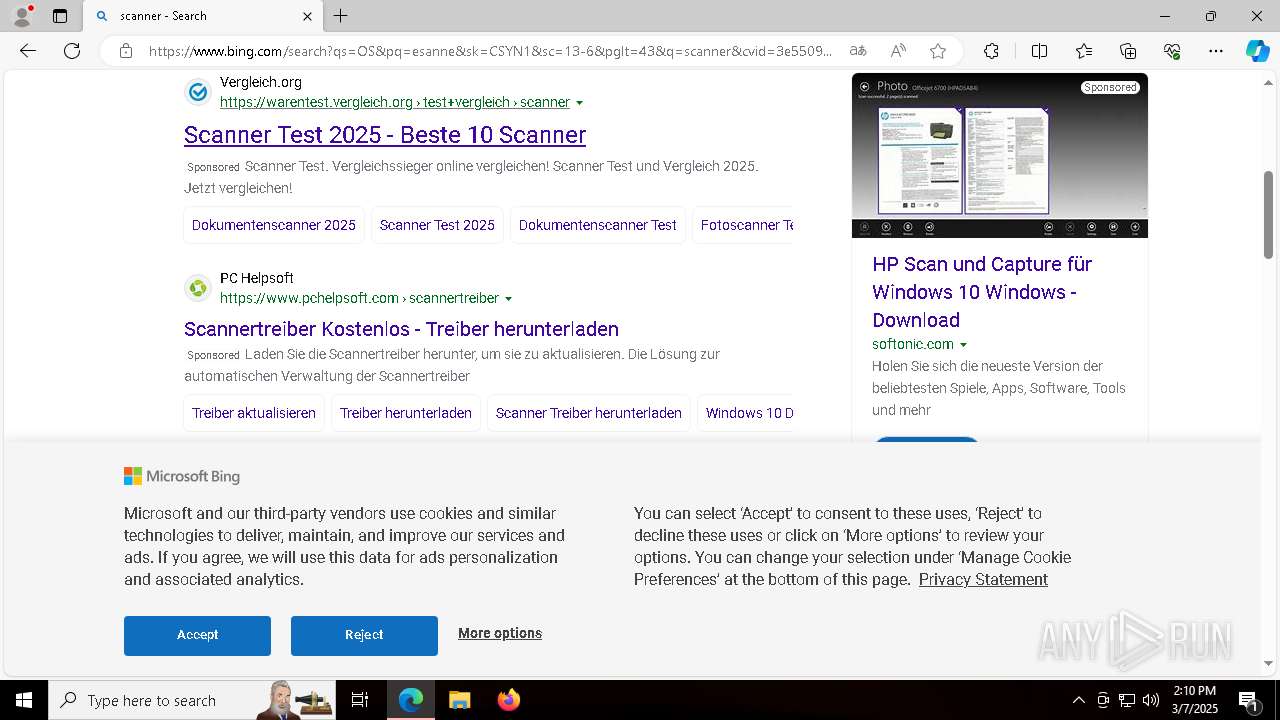Reload the page with Refresh icon

click(72, 51)
